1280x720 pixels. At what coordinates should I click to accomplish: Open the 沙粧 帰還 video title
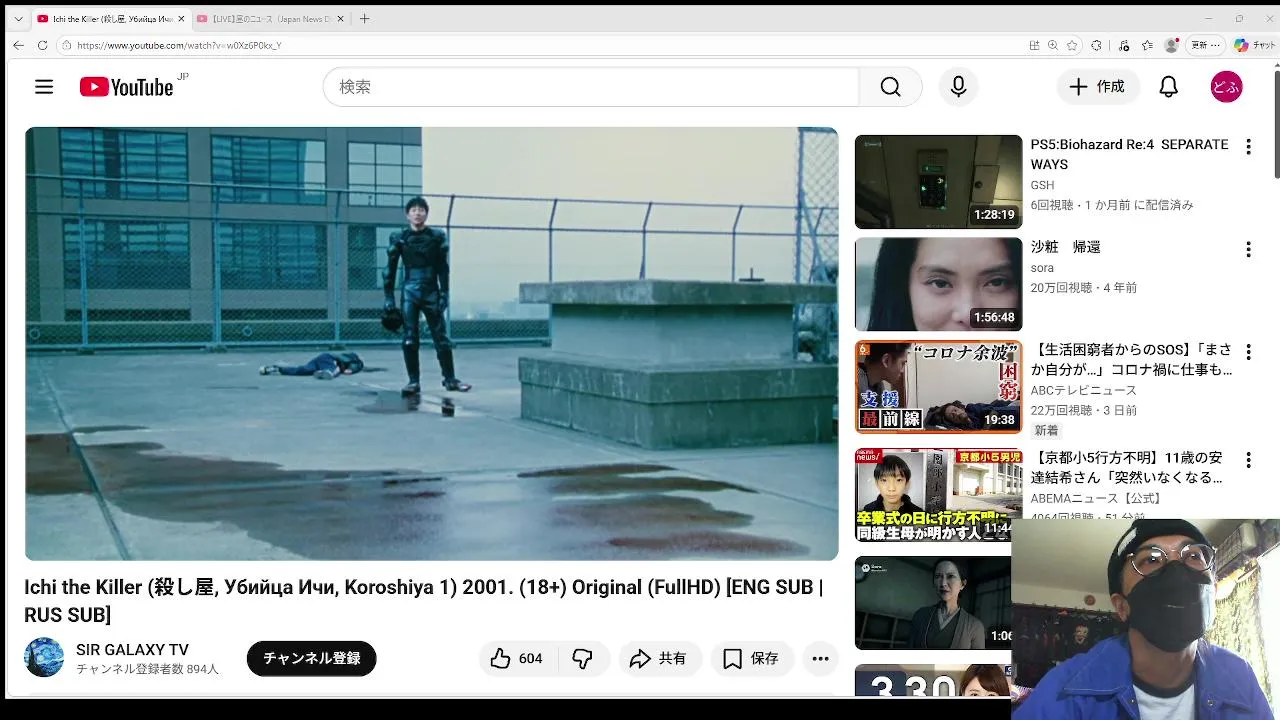tap(1066, 247)
